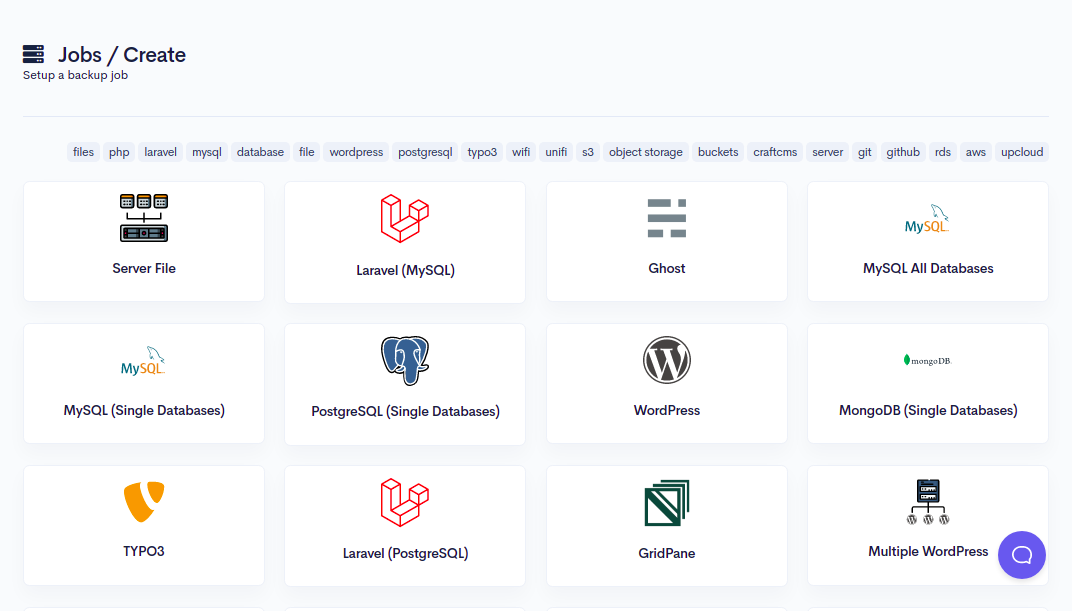The height and width of the screenshot is (611, 1072).
Task: Select the PostgreSQL (Single Databases) label
Action: coord(405,411)
